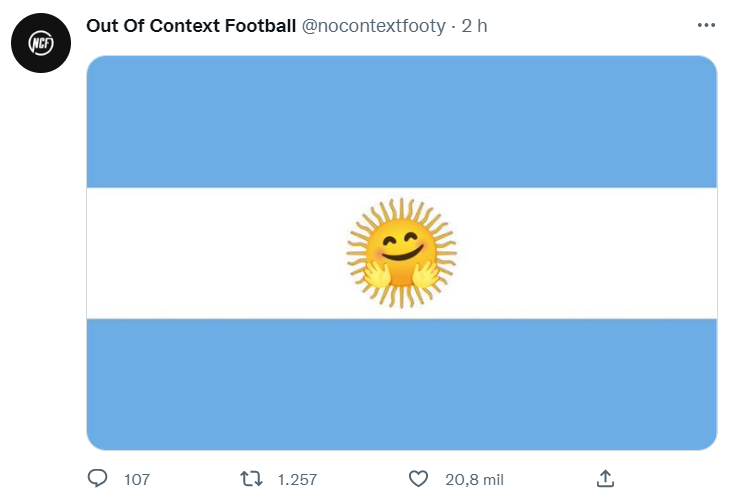The width and height of the screenshot is (735, 501).
Task: Open the three-dot more options menu
Action: 706,25
